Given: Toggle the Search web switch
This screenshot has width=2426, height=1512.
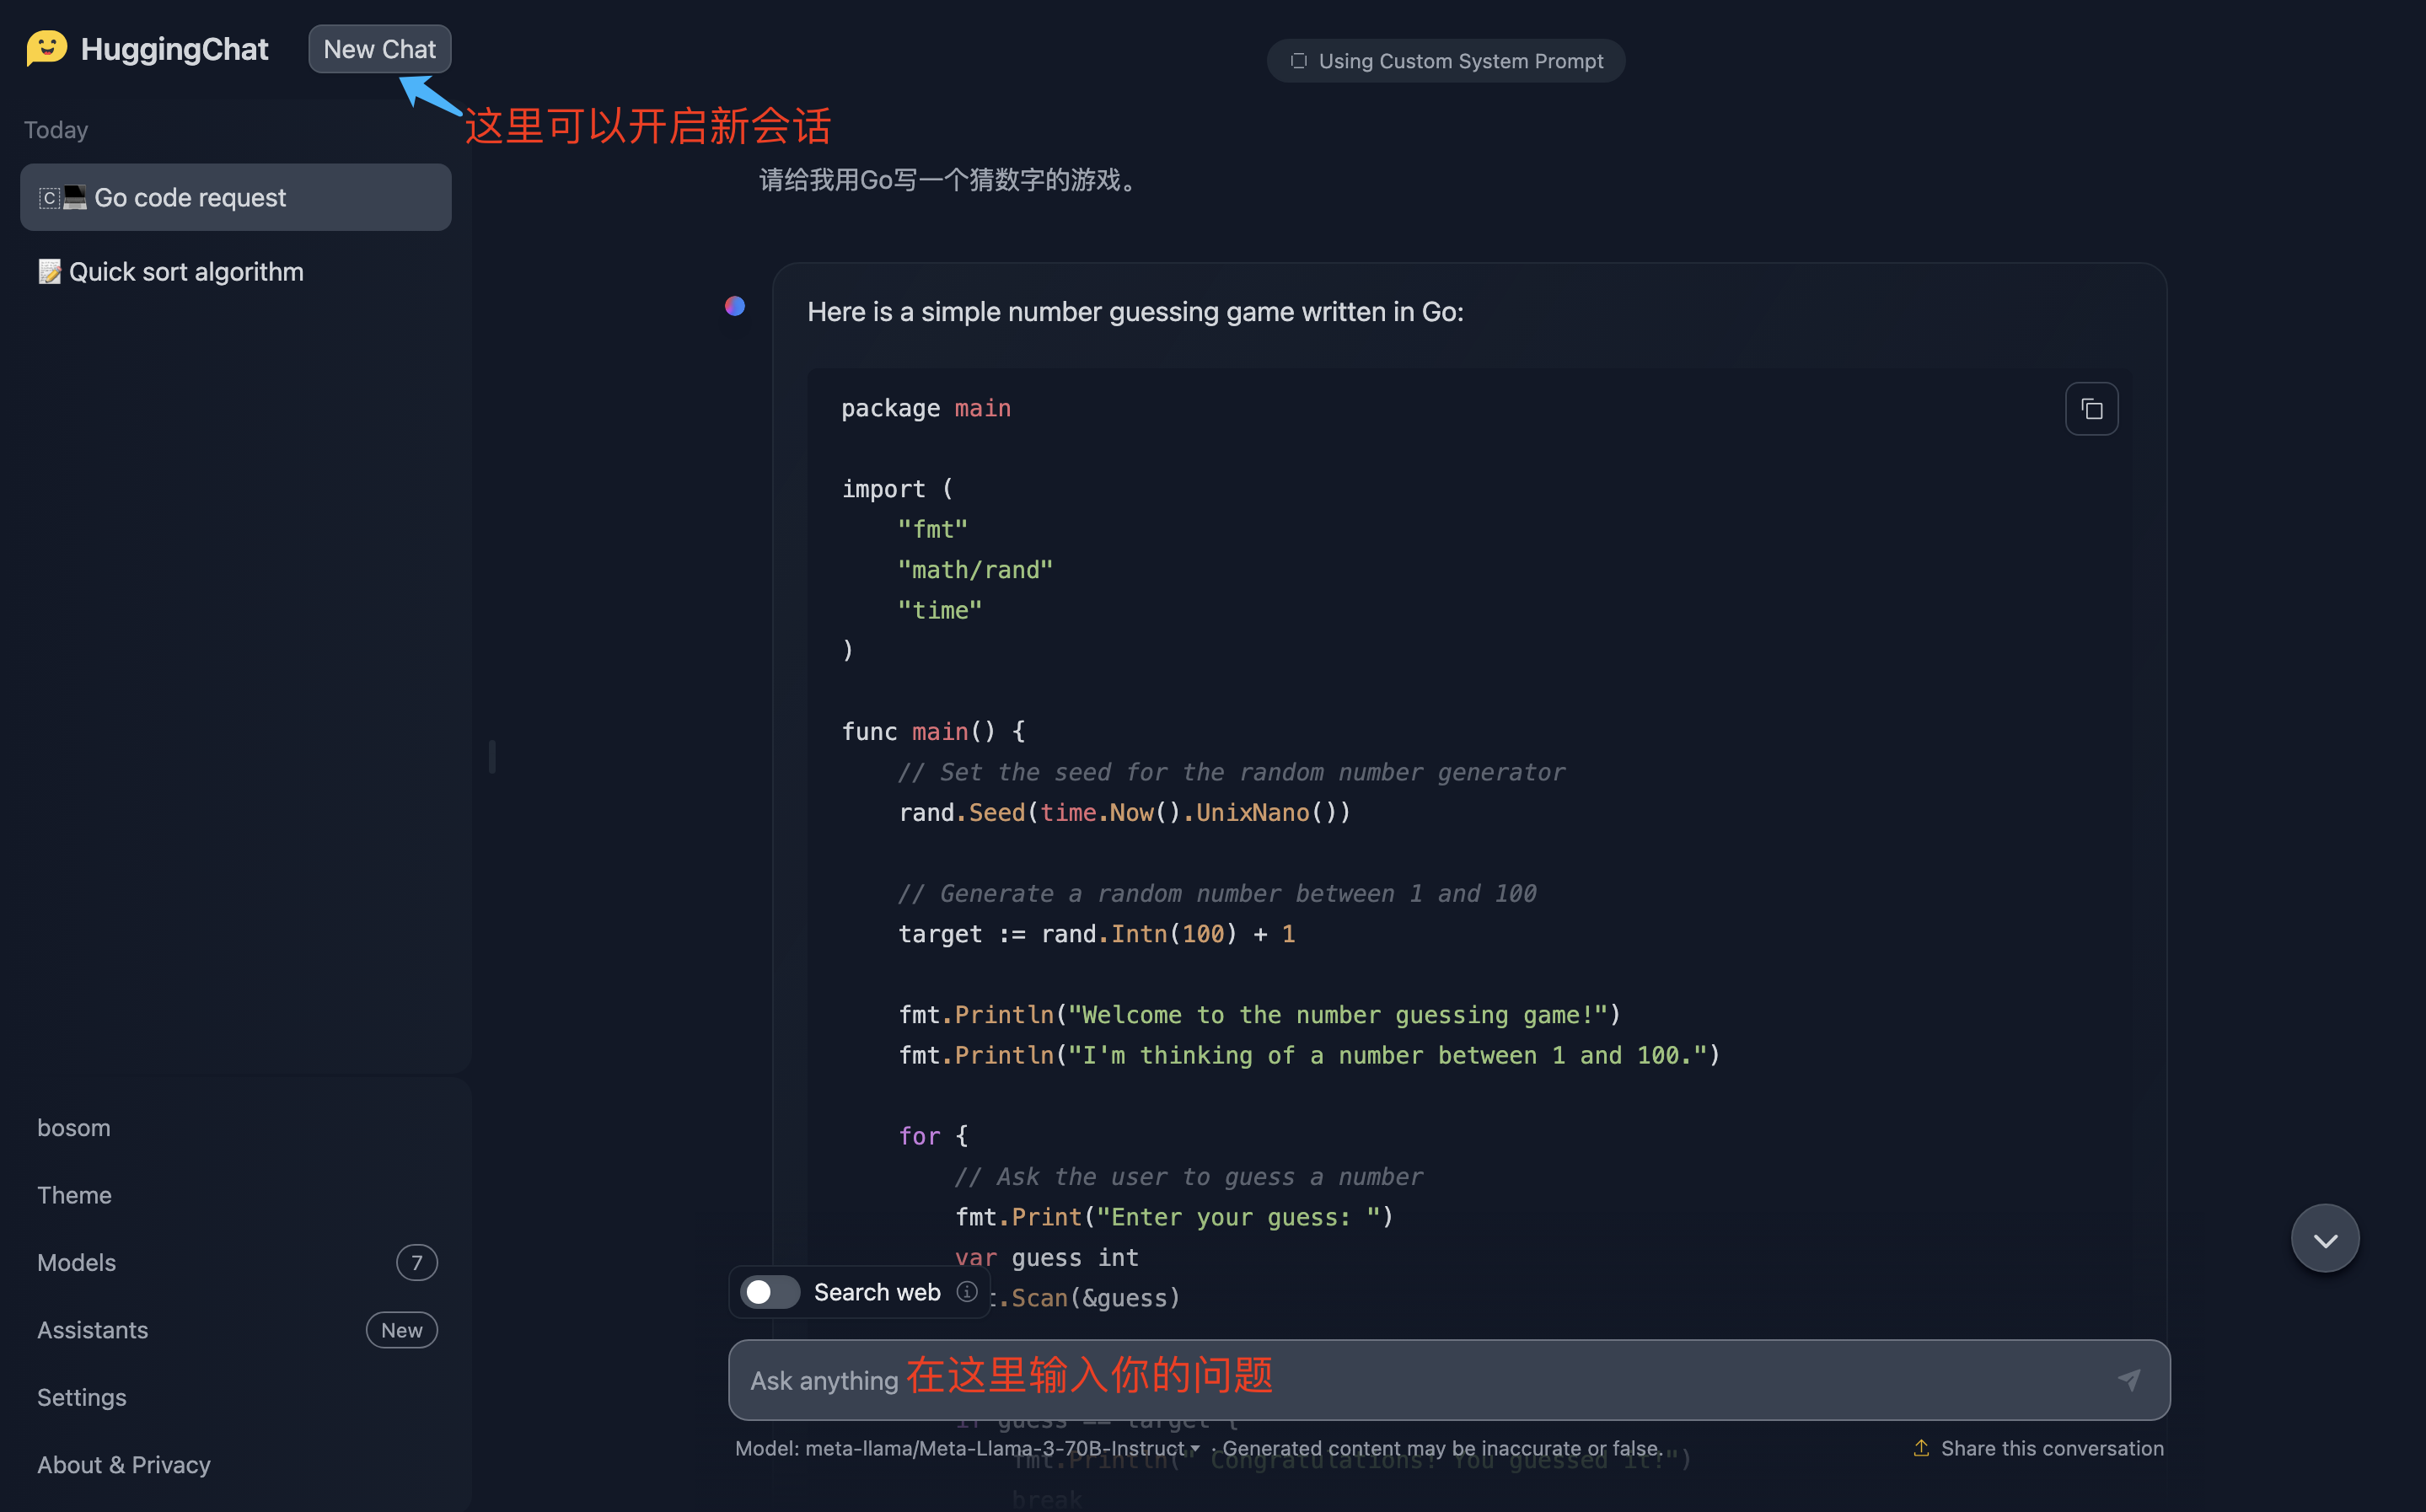Looking at the screenshot, I should coord(769,1292).
